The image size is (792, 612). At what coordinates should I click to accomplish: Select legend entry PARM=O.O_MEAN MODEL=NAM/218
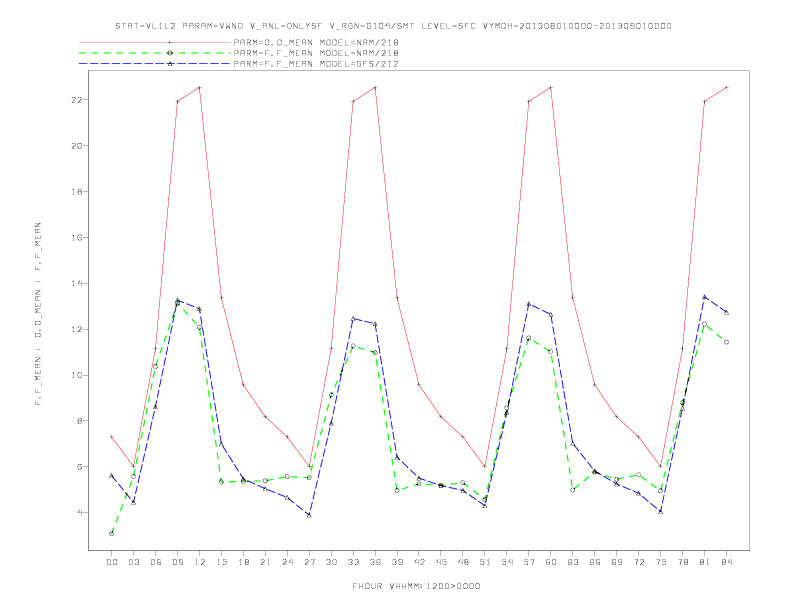(x=316, y=43)
